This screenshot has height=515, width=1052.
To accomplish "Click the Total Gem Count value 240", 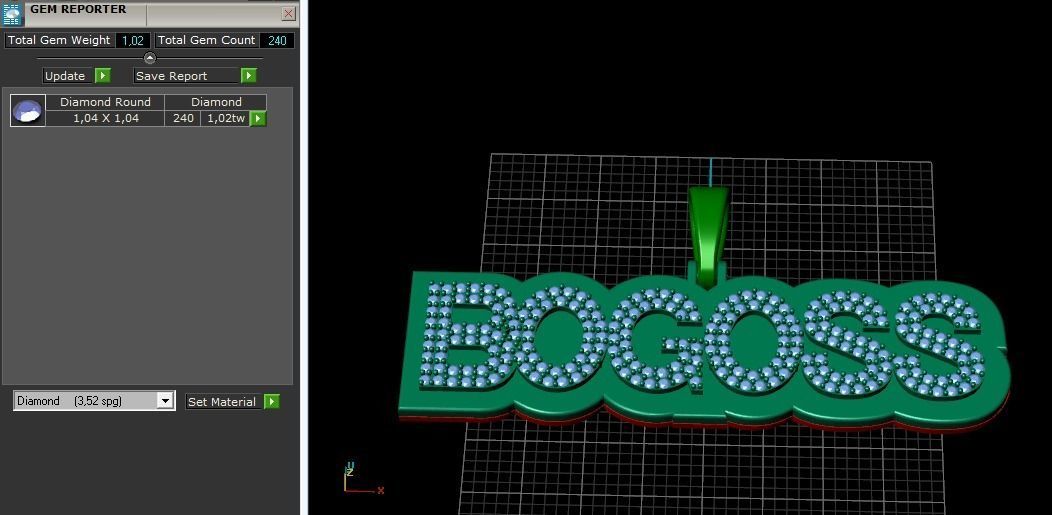I will pos(277,40).
